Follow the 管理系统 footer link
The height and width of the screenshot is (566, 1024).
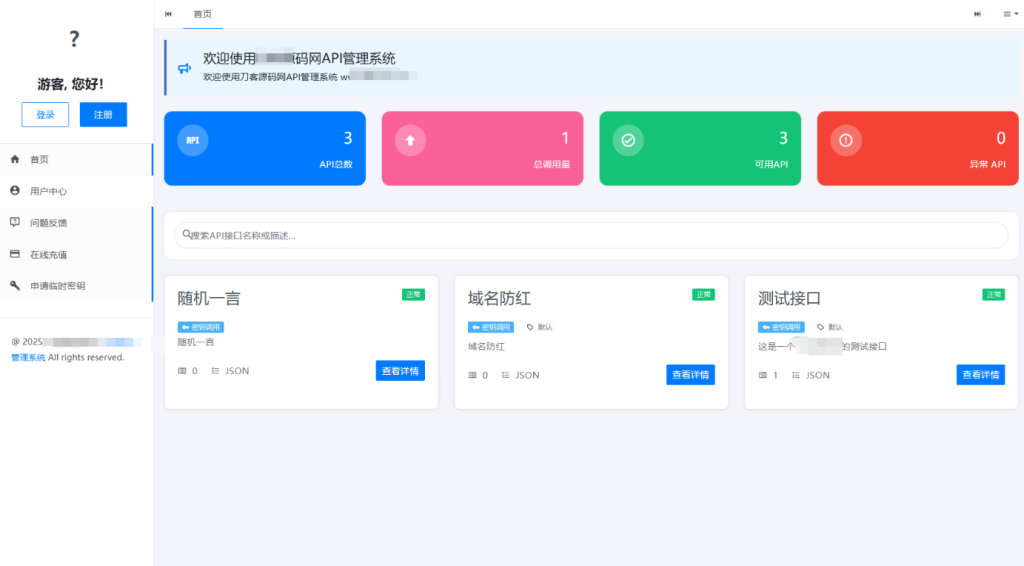pos(28,357)
